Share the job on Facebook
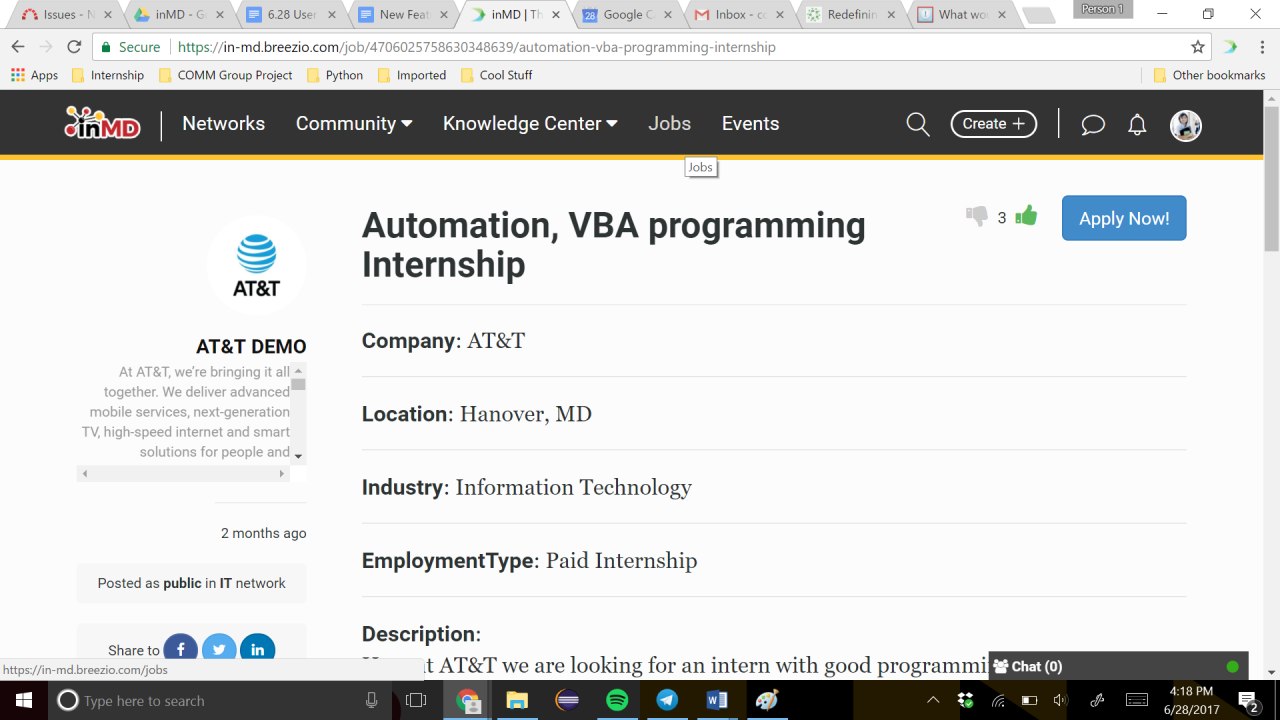The width and height of the screenshot is (1280, 720). click(x=181, y=649)
